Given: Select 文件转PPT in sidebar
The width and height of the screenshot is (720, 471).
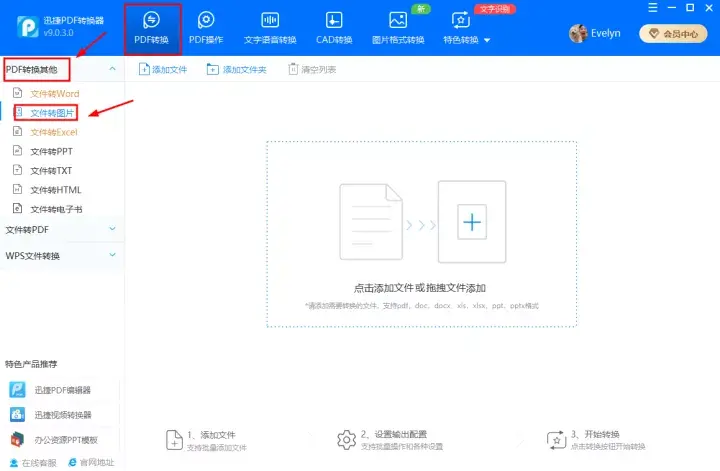Looking at the screenshot, I should [x=51, y=151].
